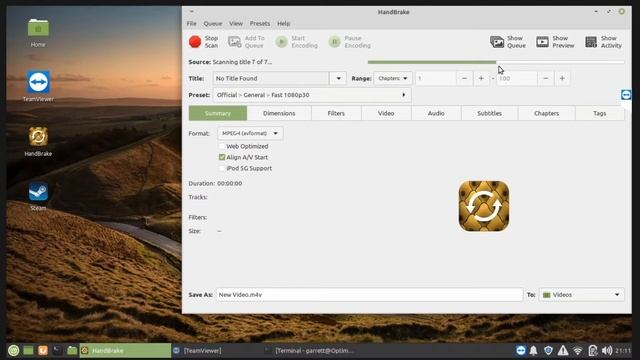Click the Add To Queue toolbar icon
The image size is (640, 360).
pos(234,42)
